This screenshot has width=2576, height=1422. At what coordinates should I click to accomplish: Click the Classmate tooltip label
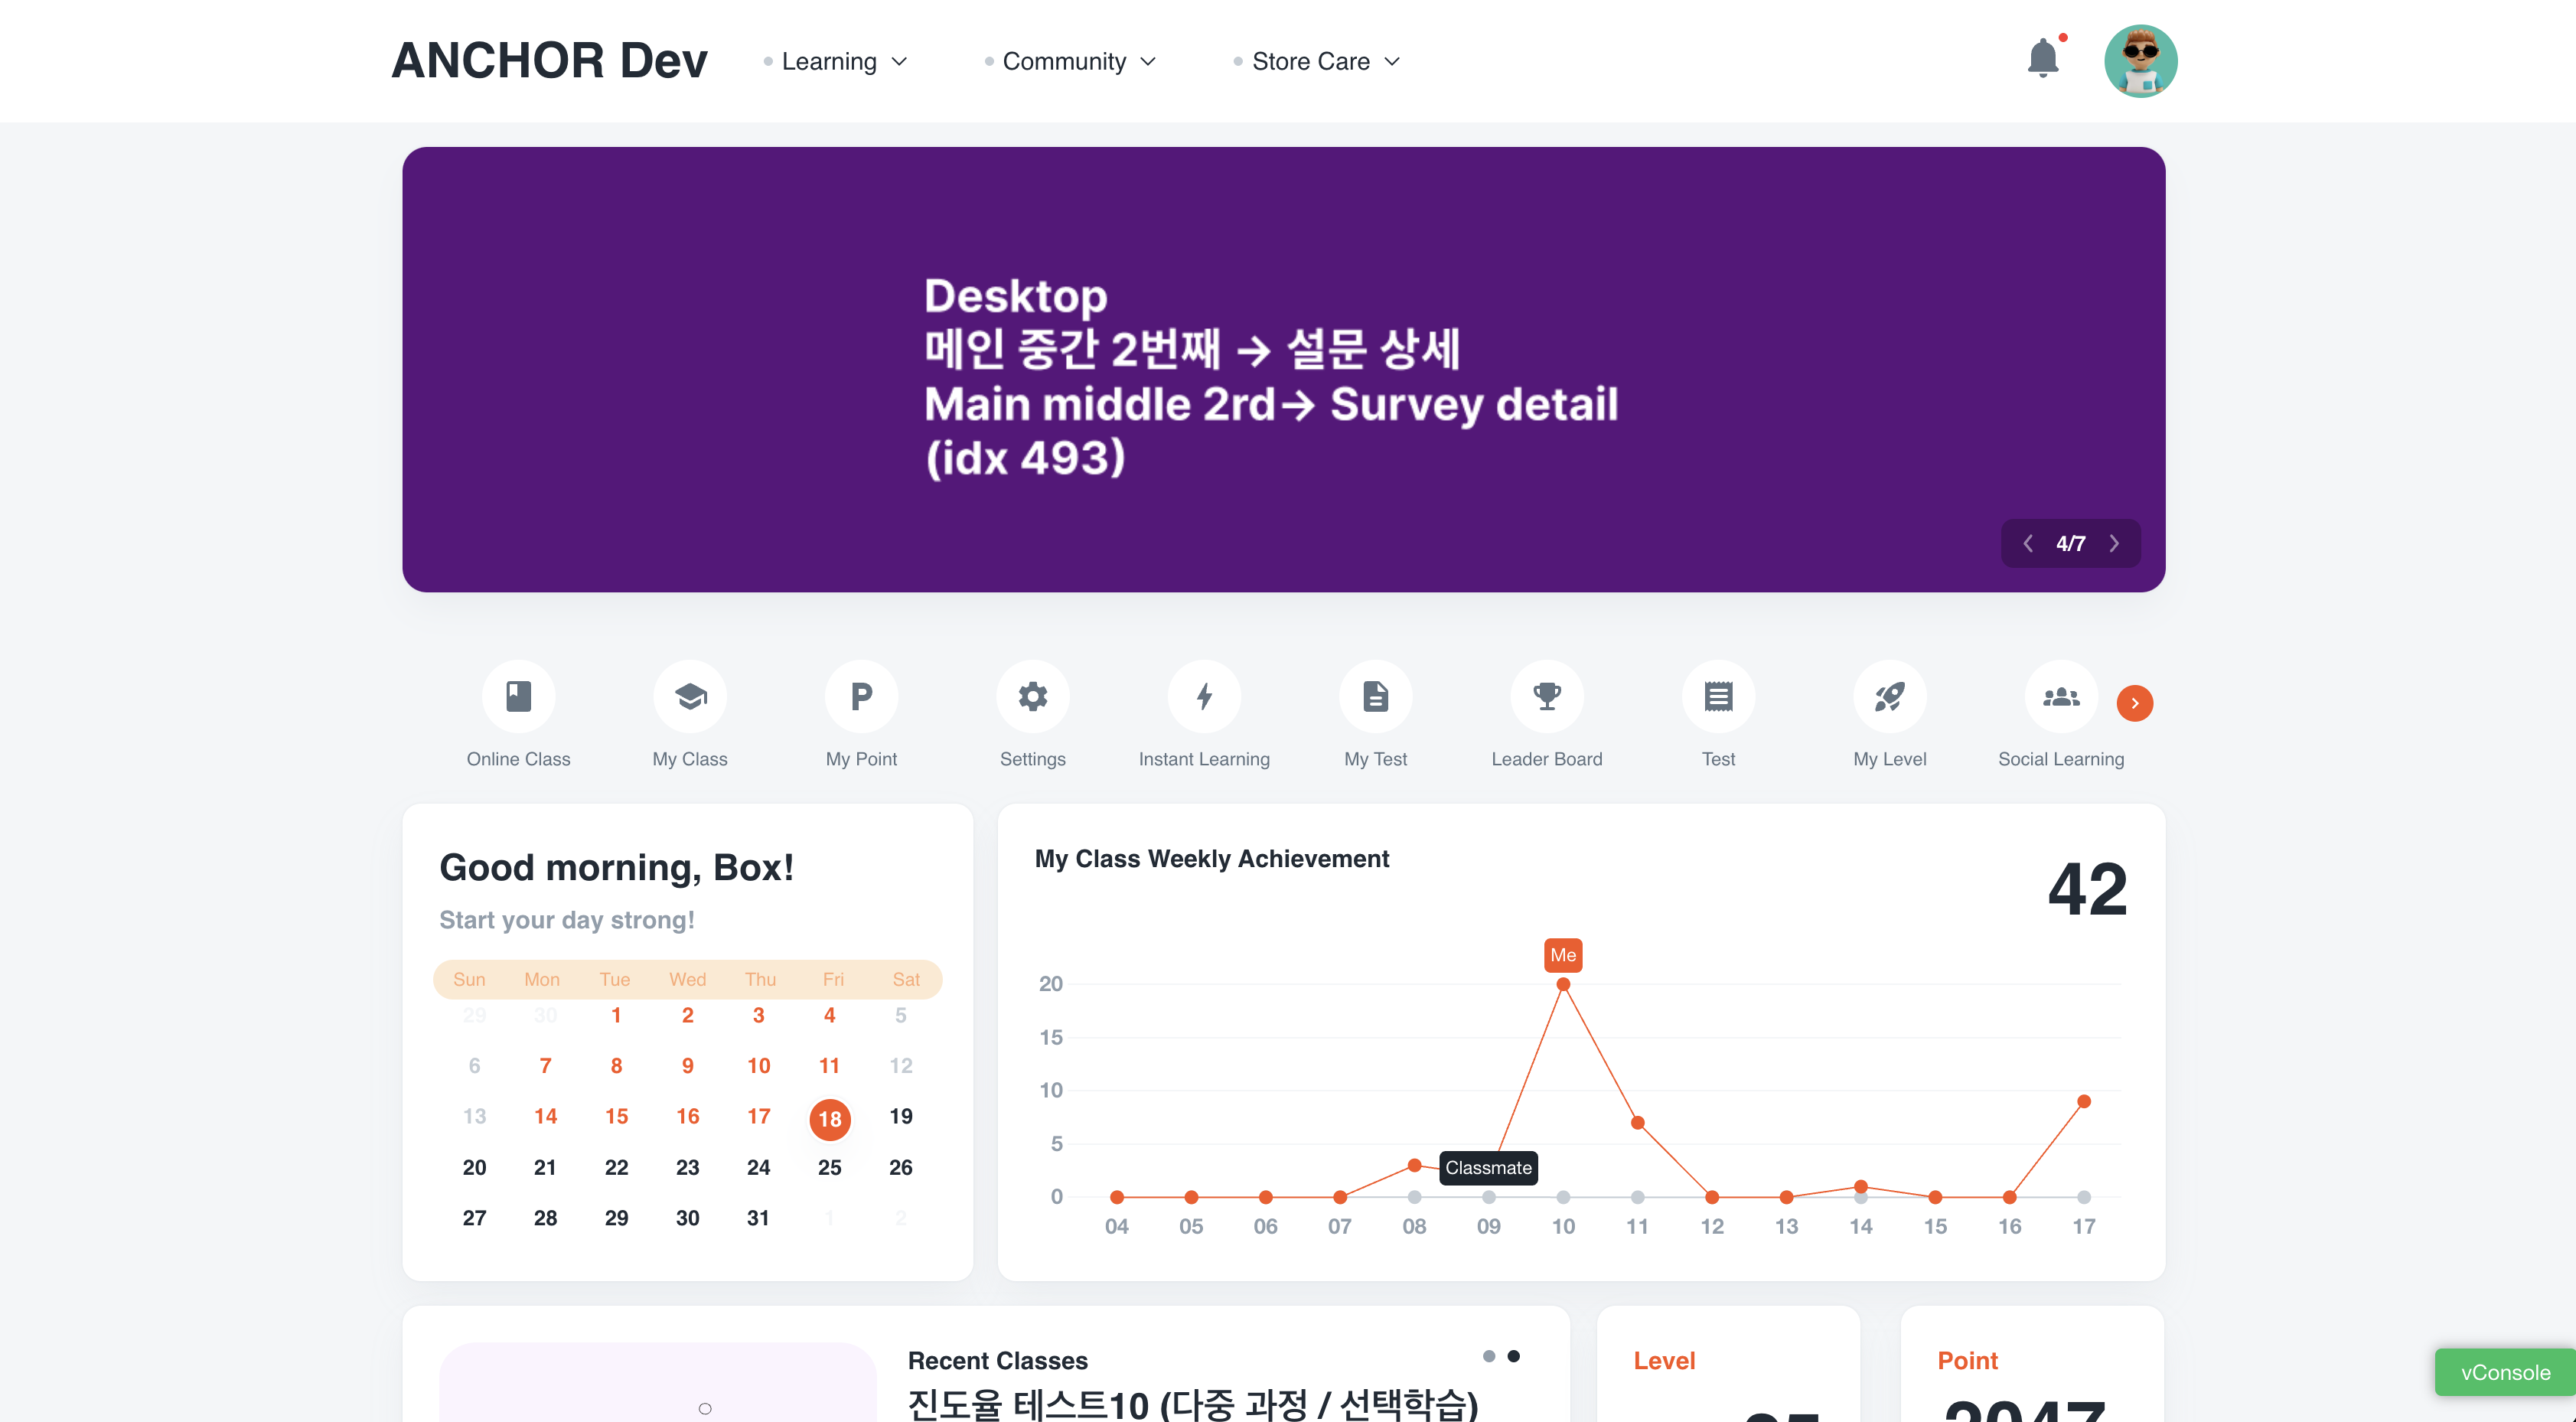click(x=1488, y=1168)
